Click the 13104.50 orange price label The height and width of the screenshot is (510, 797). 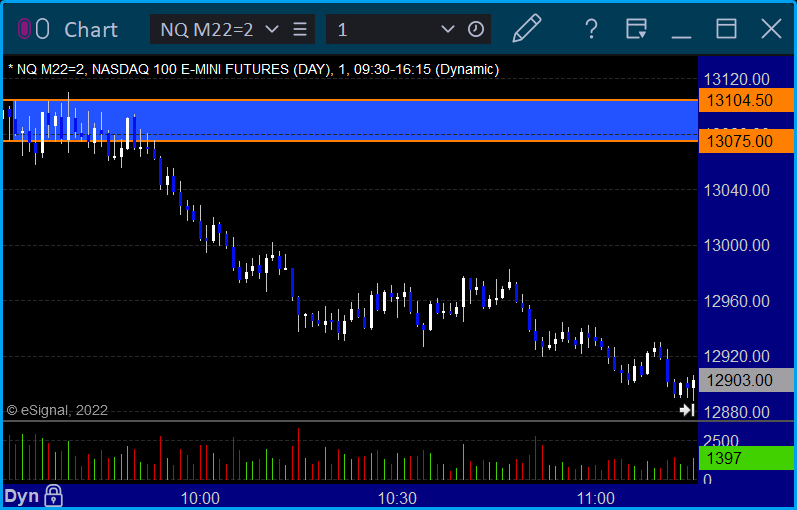746,100
